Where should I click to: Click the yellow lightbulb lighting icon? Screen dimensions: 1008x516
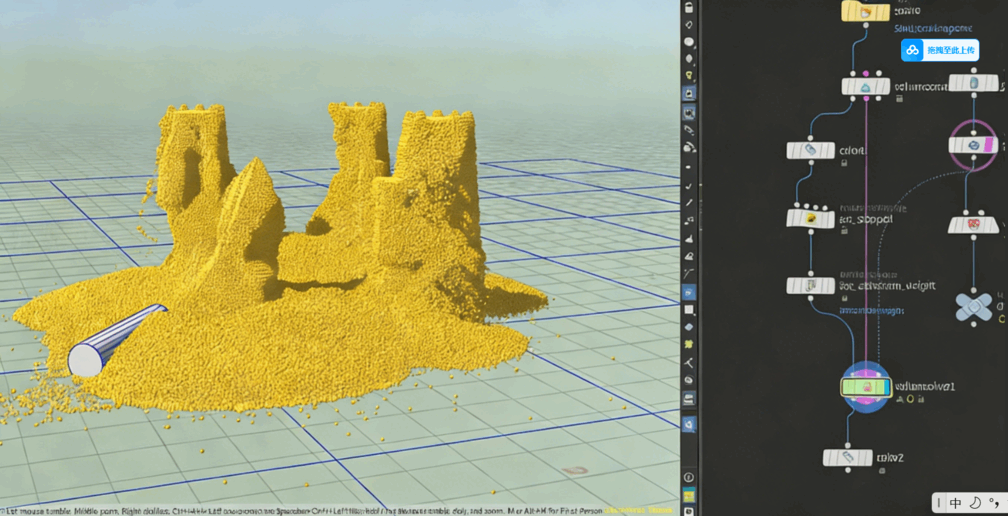point(689,75)
